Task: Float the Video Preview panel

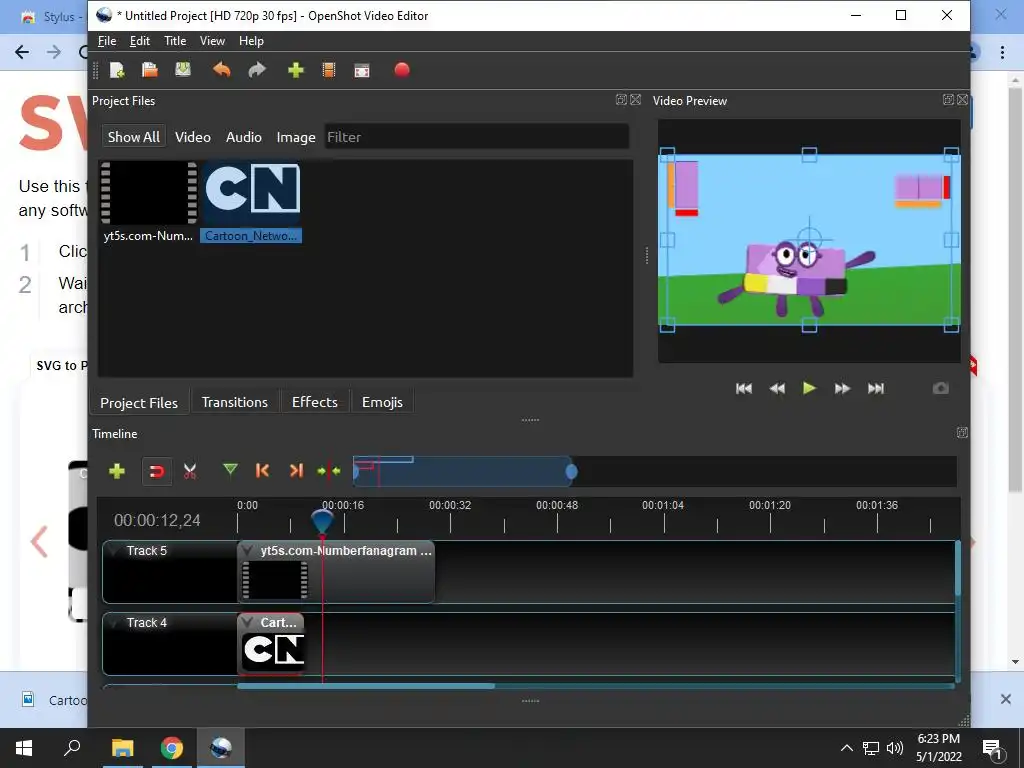Action: click(x=948, y=100)
